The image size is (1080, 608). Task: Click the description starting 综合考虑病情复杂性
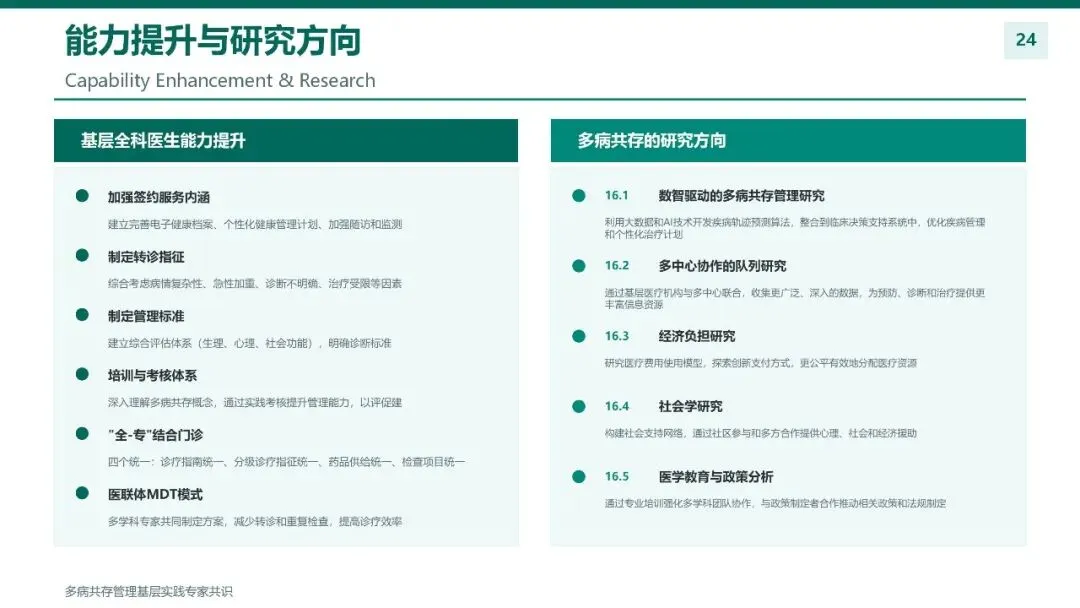(x=255, y=284)
